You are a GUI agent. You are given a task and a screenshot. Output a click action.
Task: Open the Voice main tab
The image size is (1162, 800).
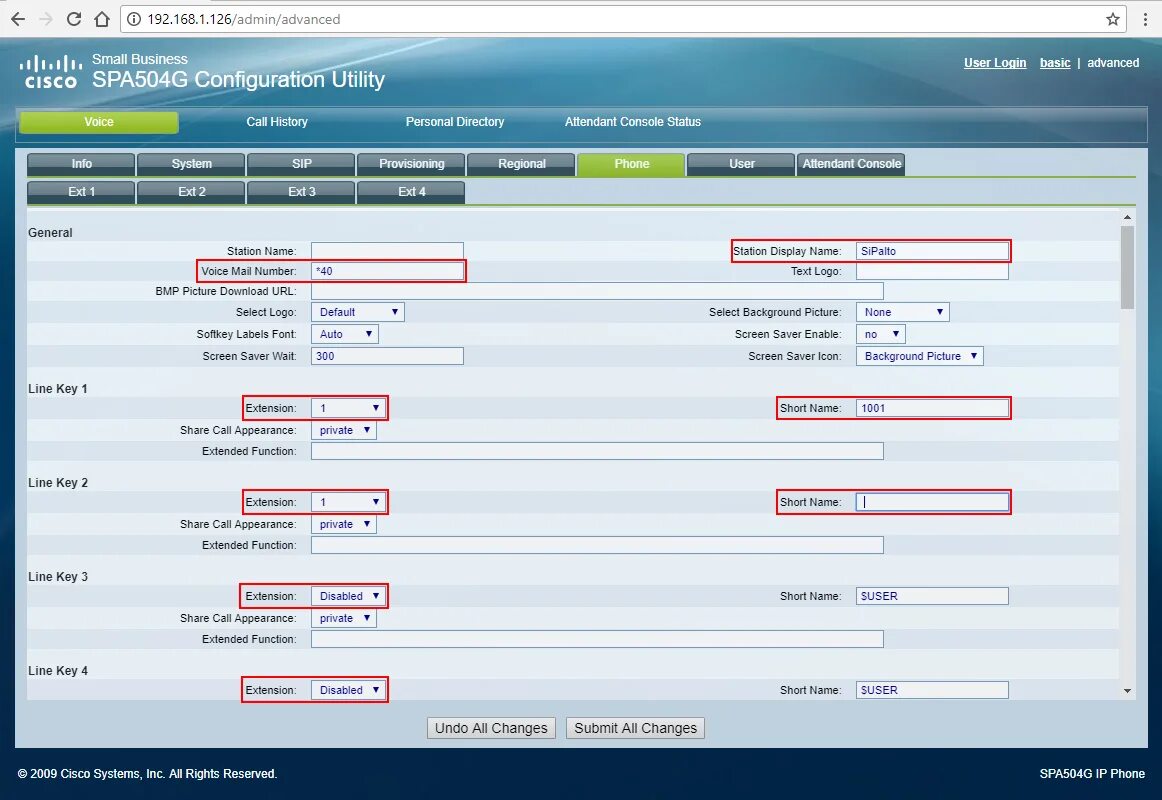tap(99, 122)
